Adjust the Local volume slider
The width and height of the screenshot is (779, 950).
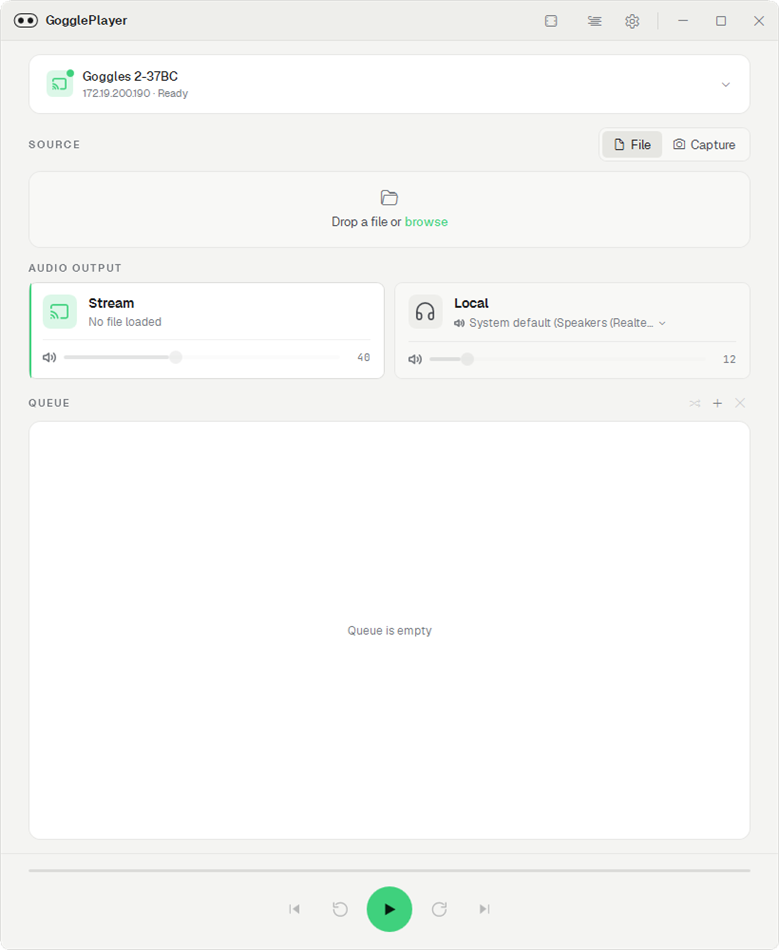[567, 359]
